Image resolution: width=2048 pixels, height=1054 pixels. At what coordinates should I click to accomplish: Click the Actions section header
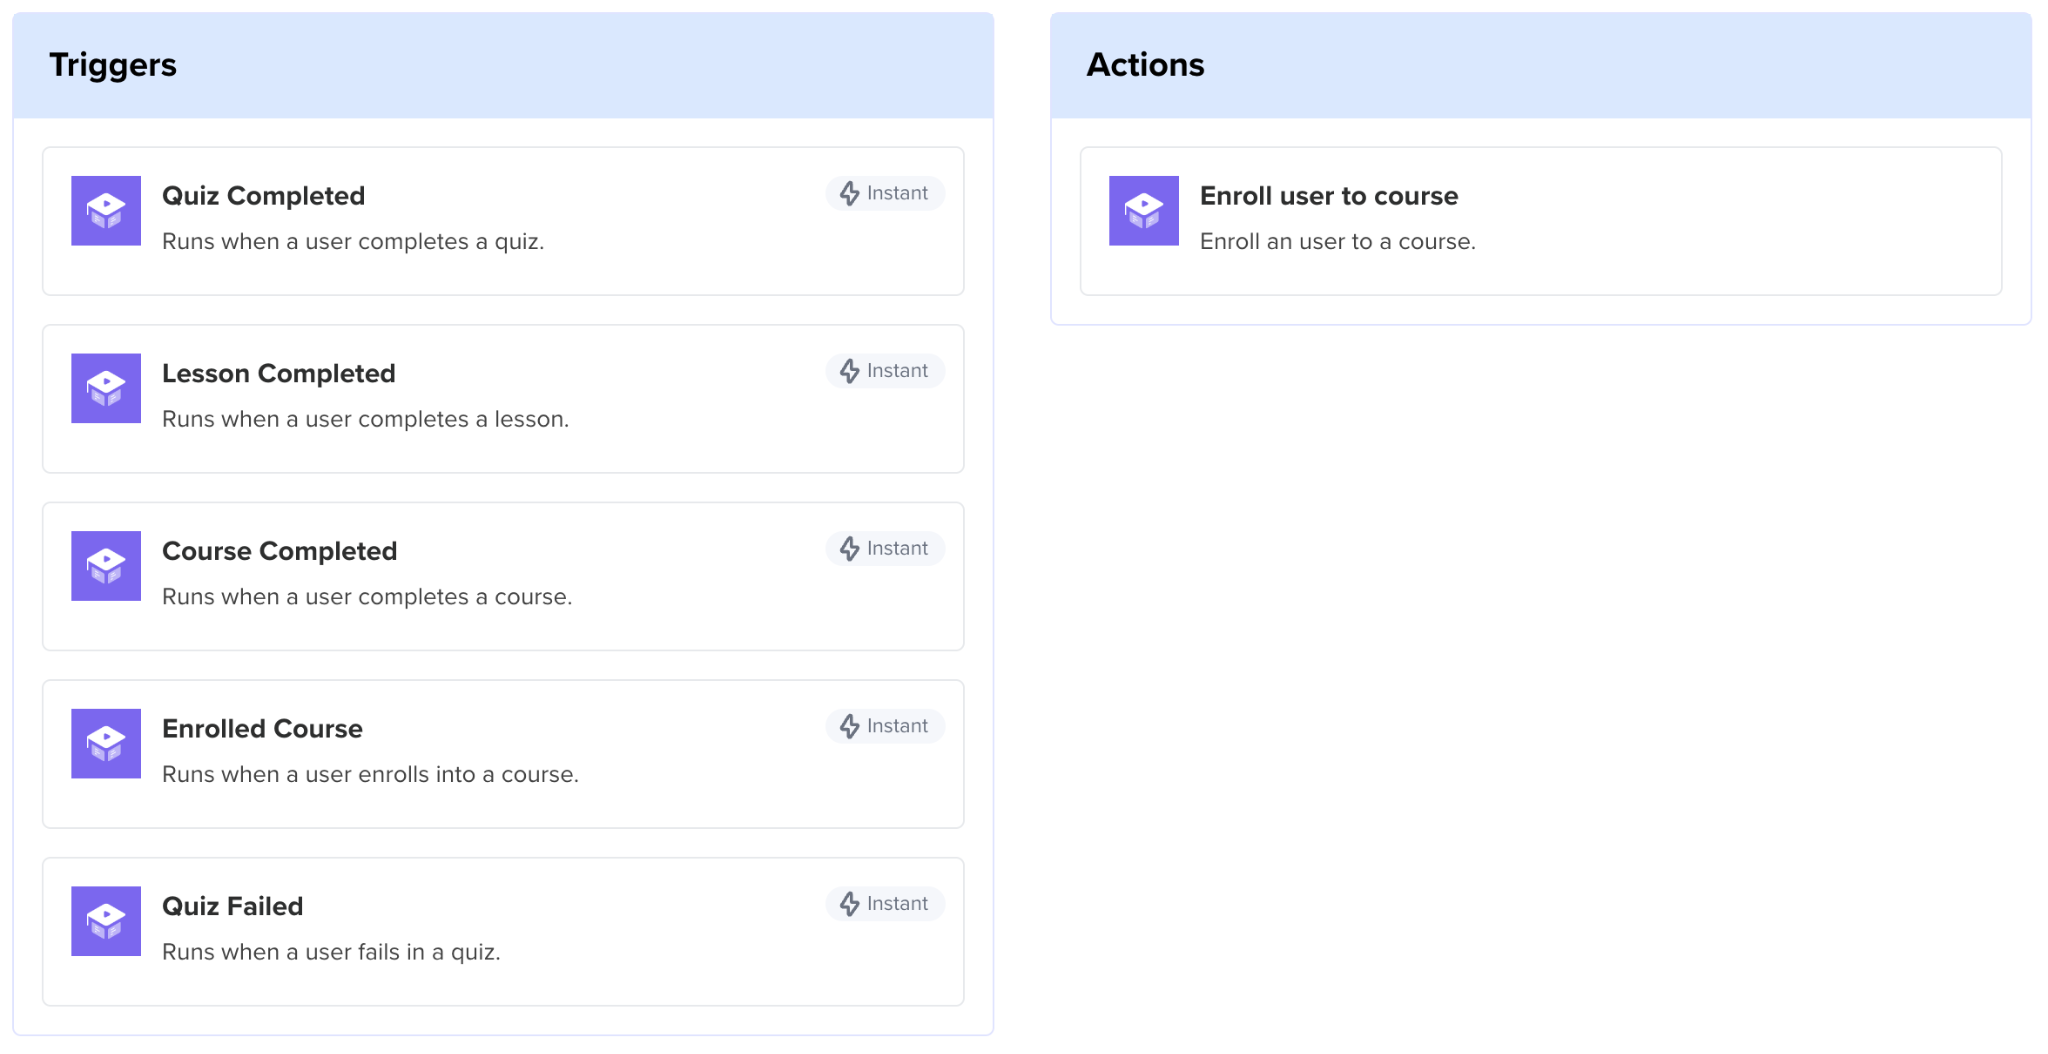click(x=1145, y=65)
